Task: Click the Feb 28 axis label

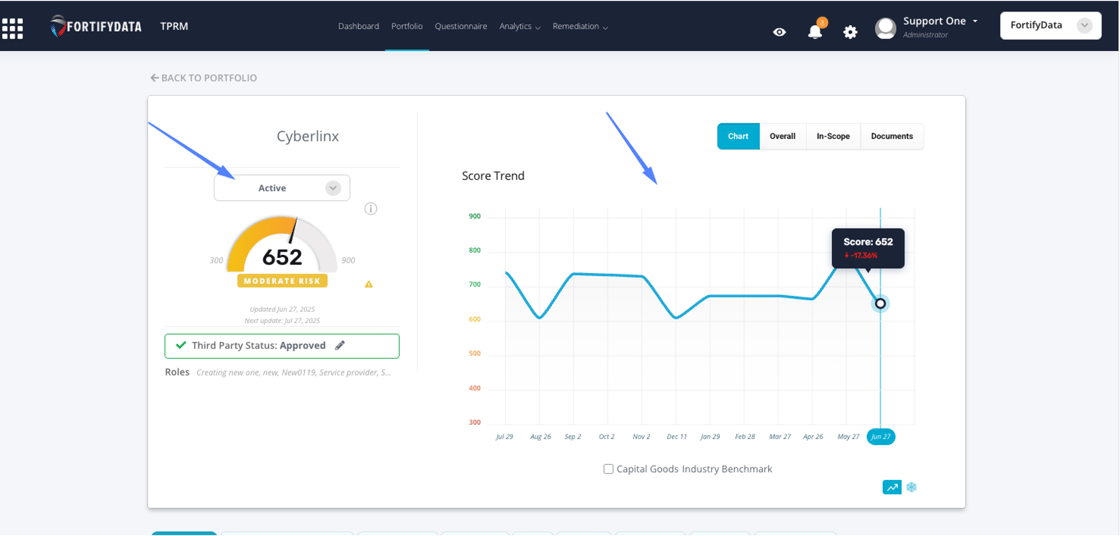Action: [745, 437]
